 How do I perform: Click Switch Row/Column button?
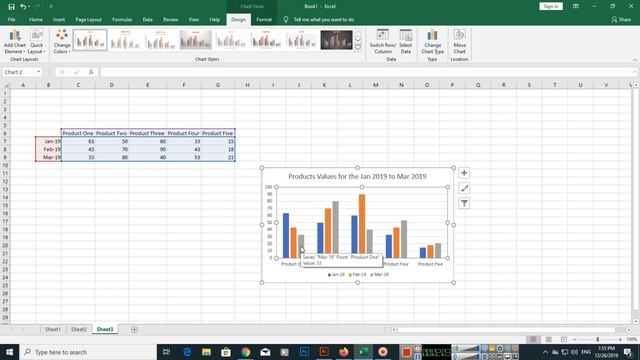[382, 41]
